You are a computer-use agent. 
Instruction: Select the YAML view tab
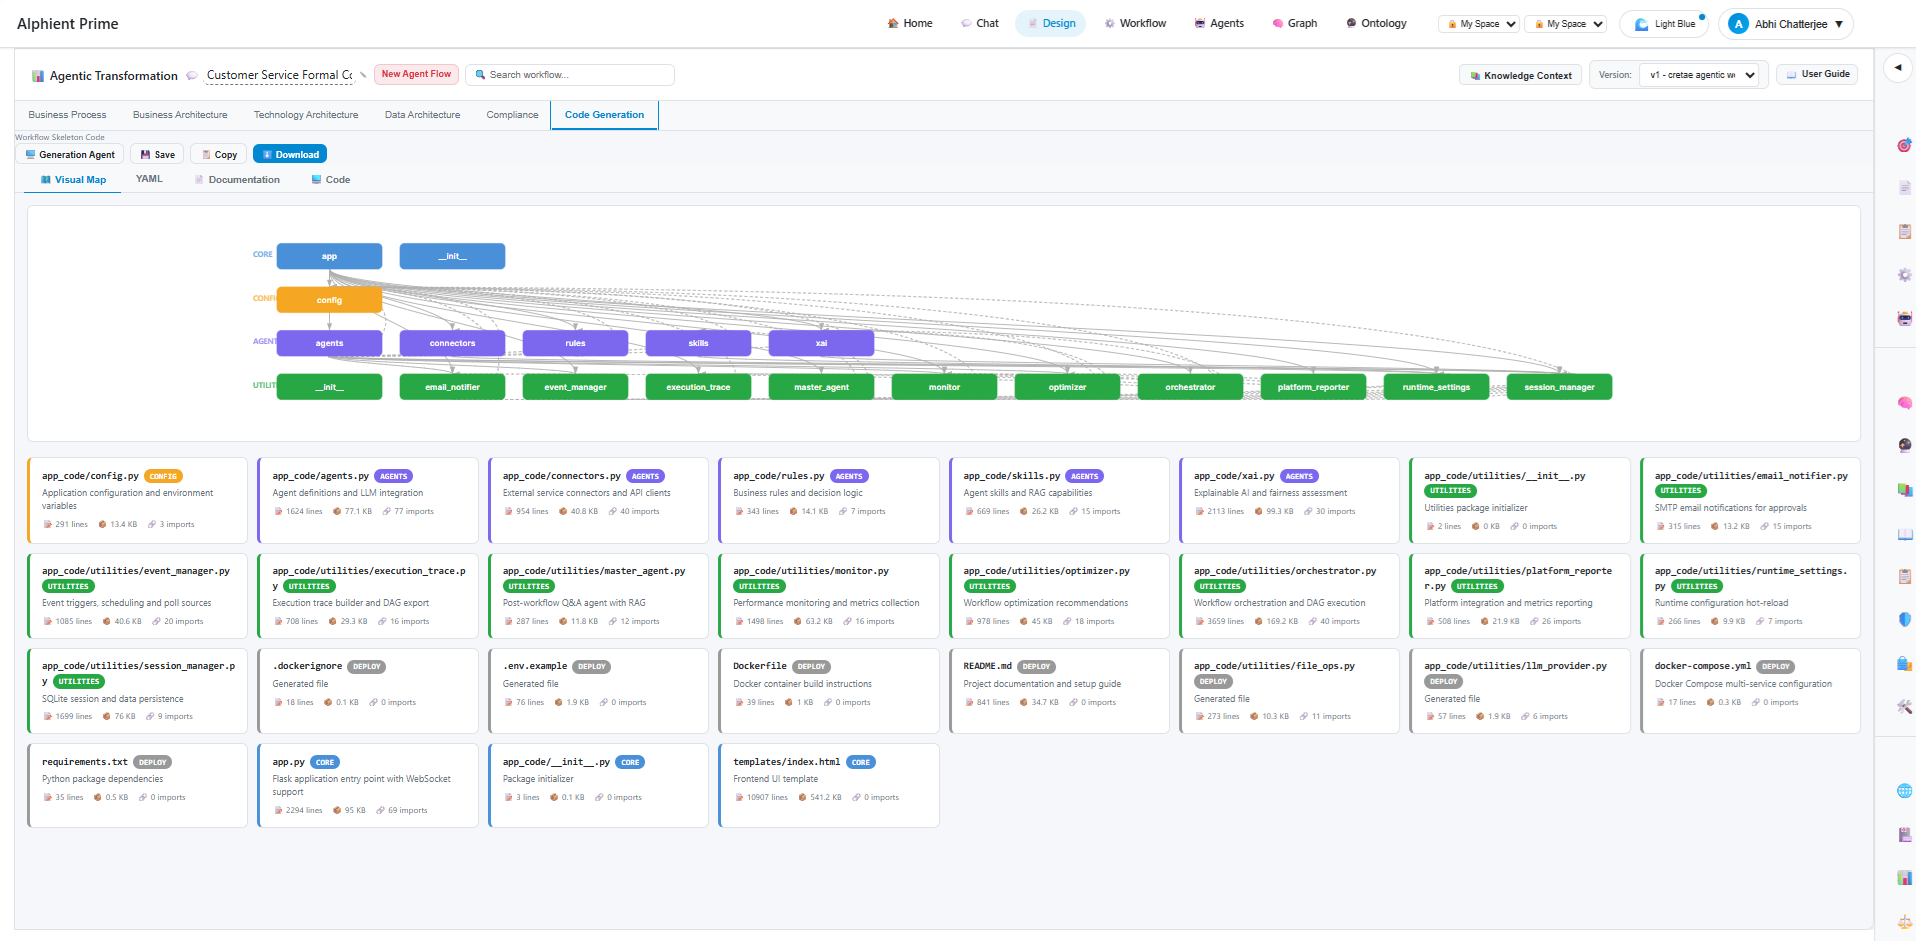[149, 179]
